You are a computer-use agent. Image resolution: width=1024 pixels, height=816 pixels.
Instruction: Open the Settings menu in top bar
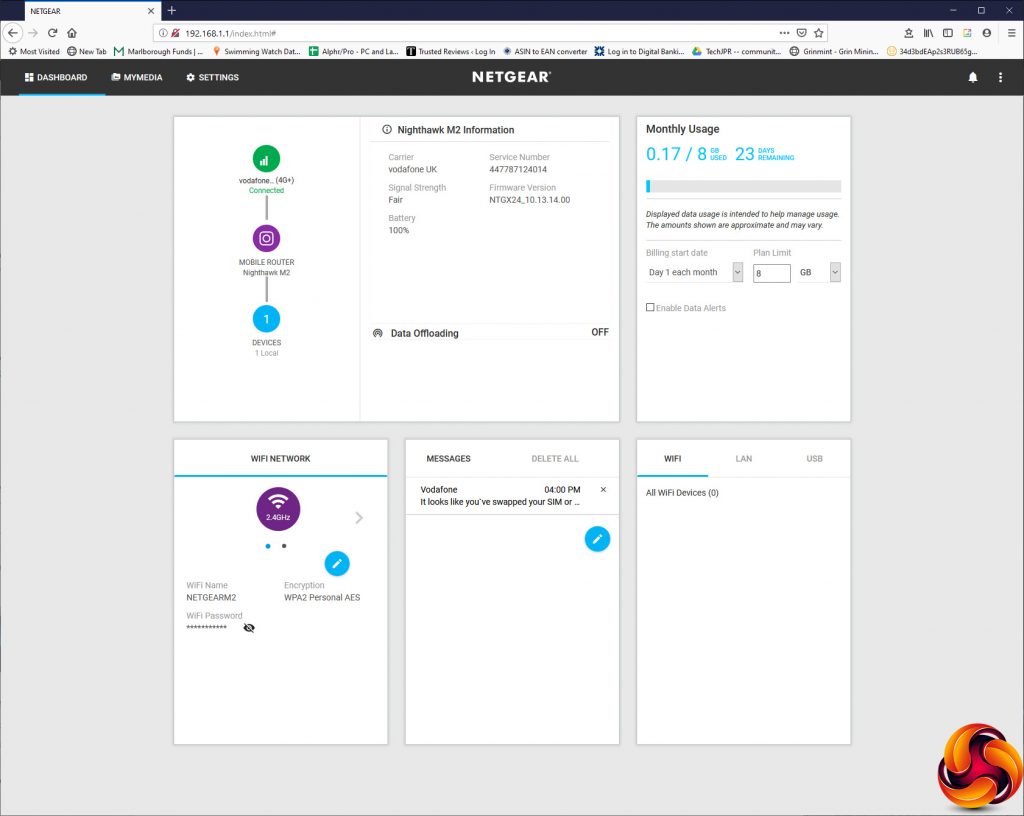point(212,77)
